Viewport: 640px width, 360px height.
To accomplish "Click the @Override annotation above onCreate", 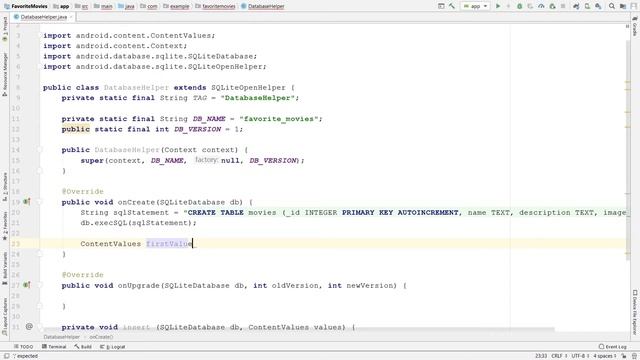I will (82, 191).
